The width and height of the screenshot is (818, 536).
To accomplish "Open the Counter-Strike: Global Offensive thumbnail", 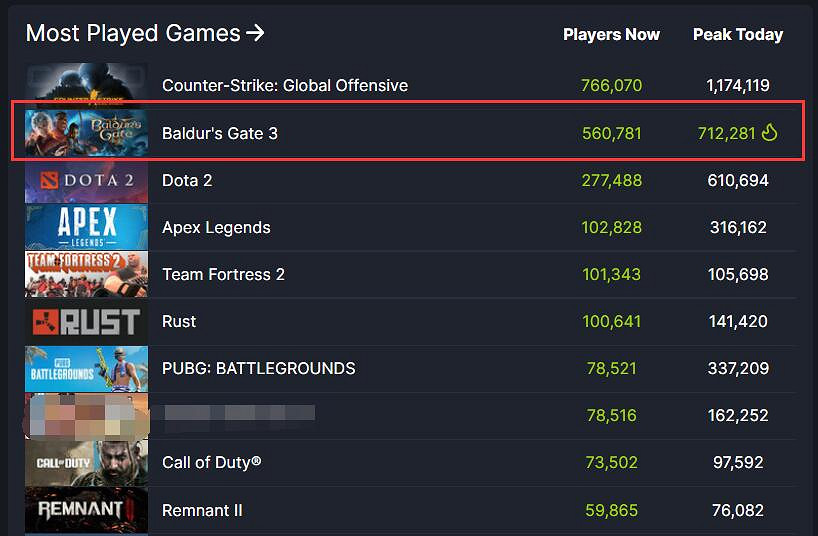I will (86, 85).
